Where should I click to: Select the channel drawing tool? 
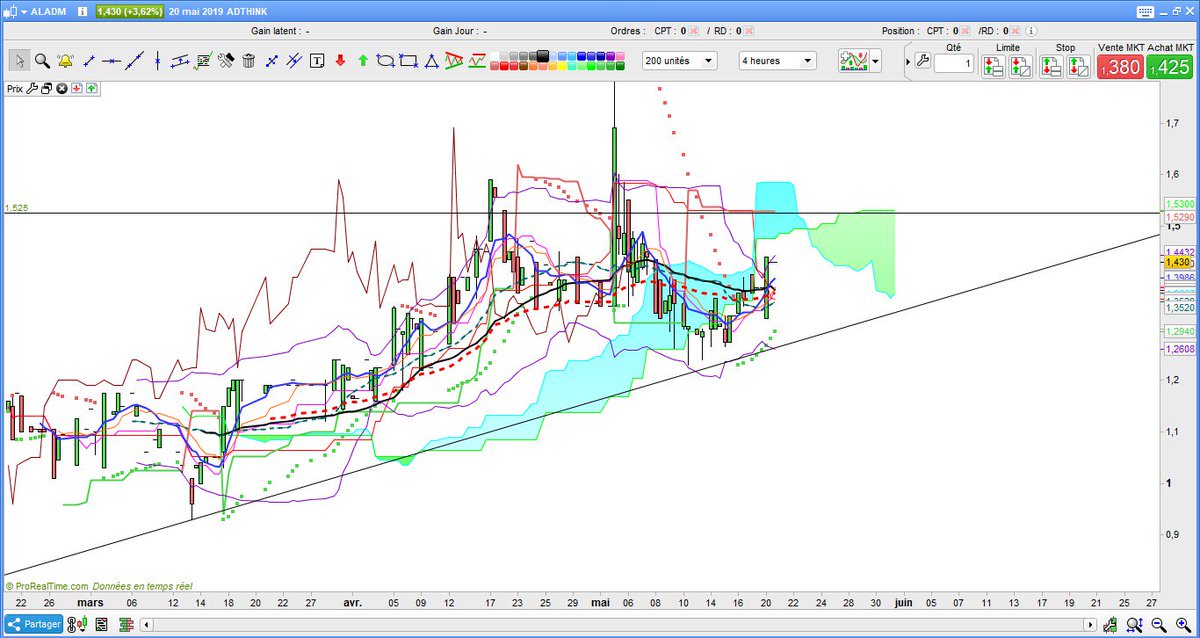click(x=181, y=61)
